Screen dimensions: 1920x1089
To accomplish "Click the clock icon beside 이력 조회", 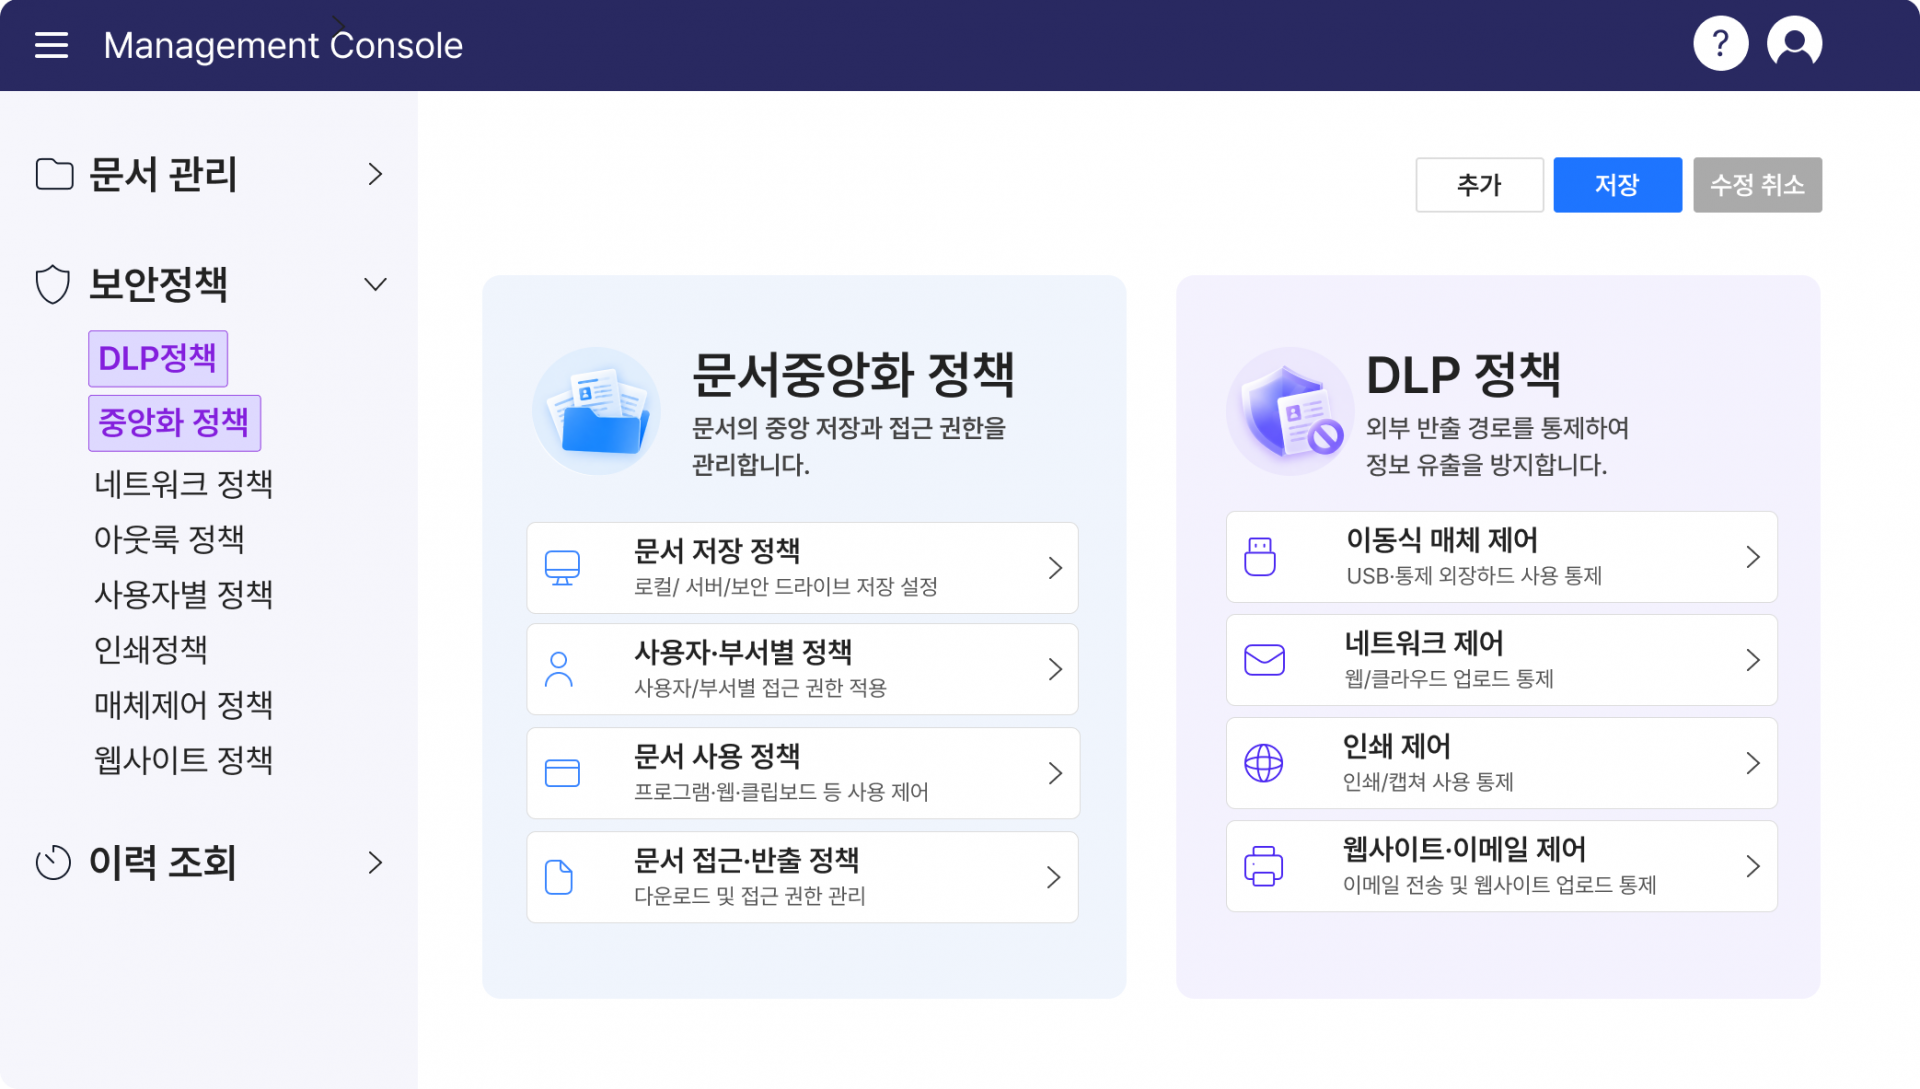I will coord(53,863).
